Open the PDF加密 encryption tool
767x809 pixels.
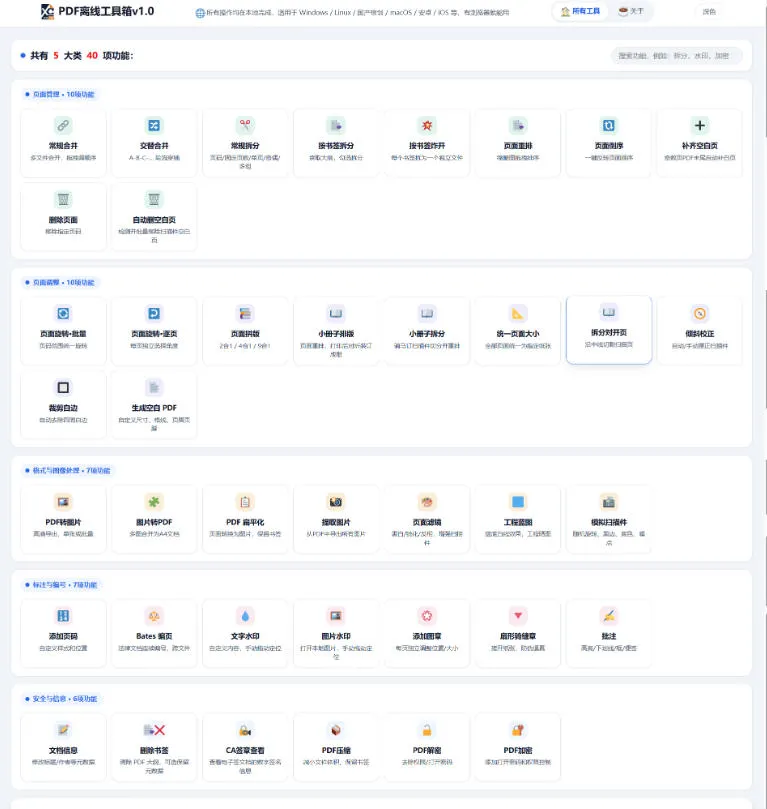pyautogui.click(x=518, y=748)
